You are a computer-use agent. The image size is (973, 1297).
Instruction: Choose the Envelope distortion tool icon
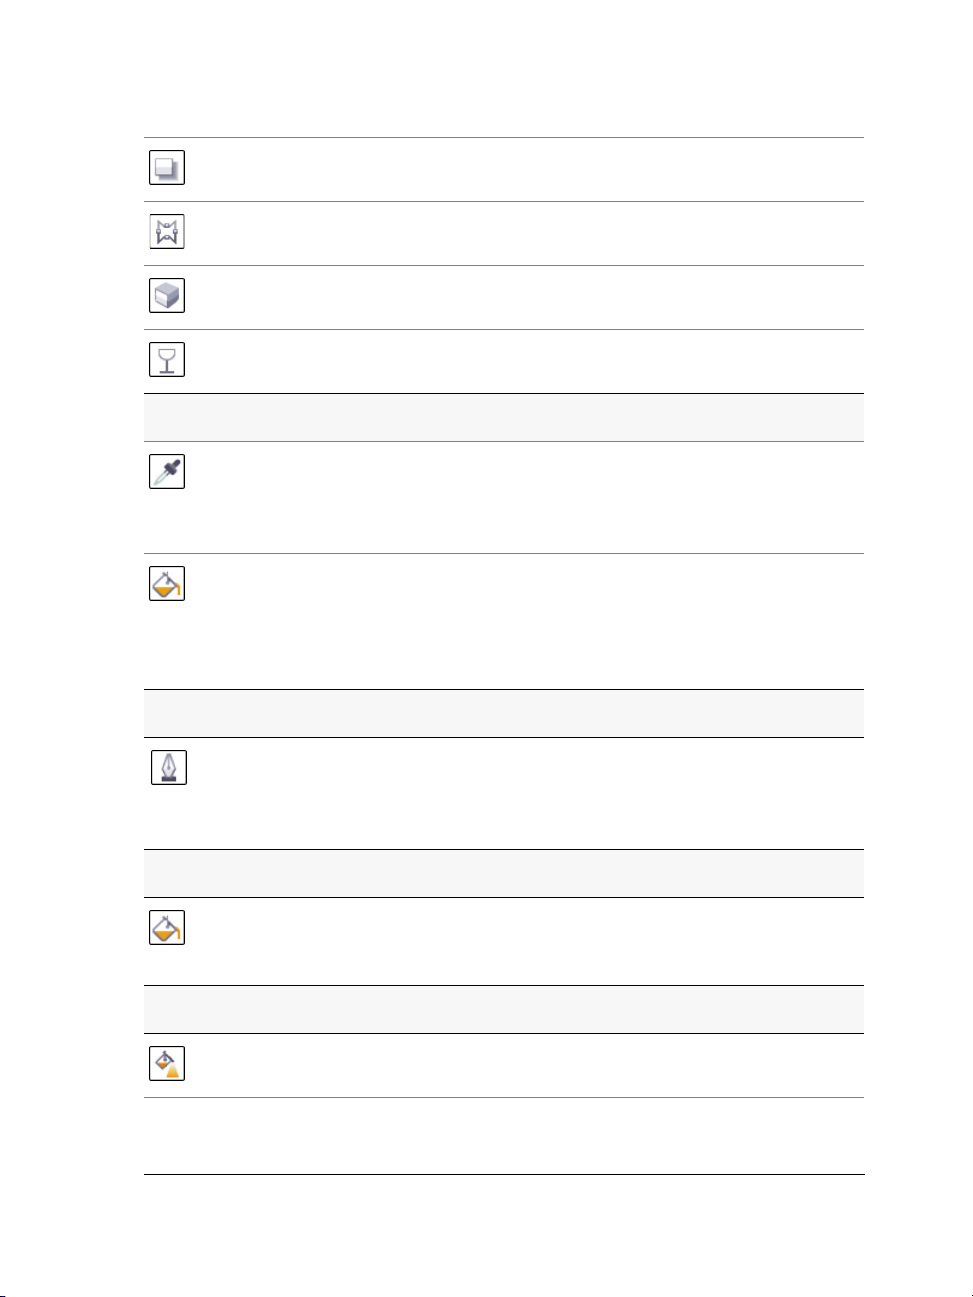[167, 231]
